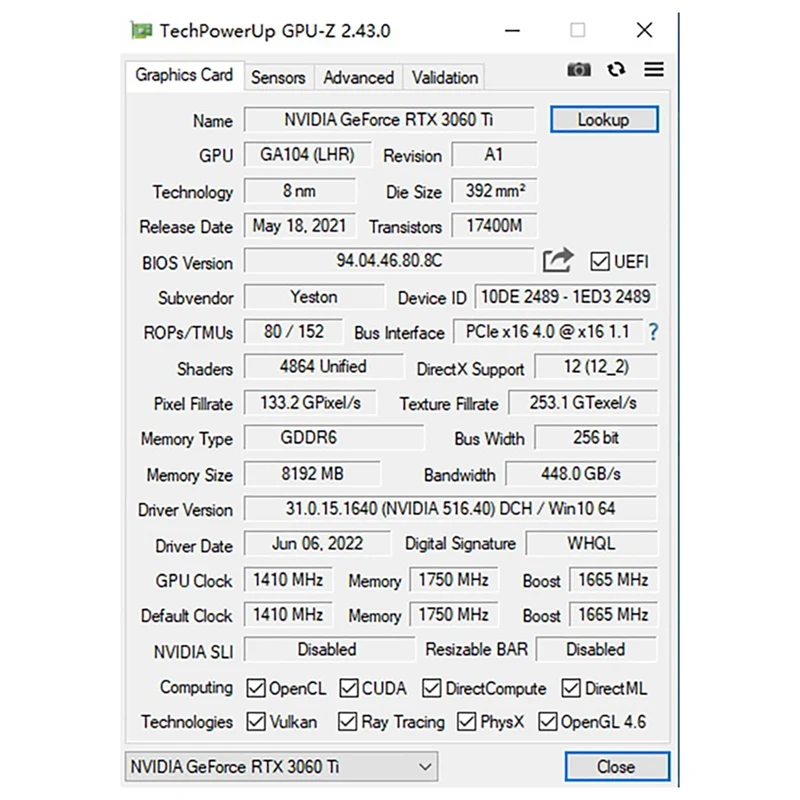Click the Memory Size value 8192 MB
Image resolution: width=800 pixels, height=800 pixels.
312,473
